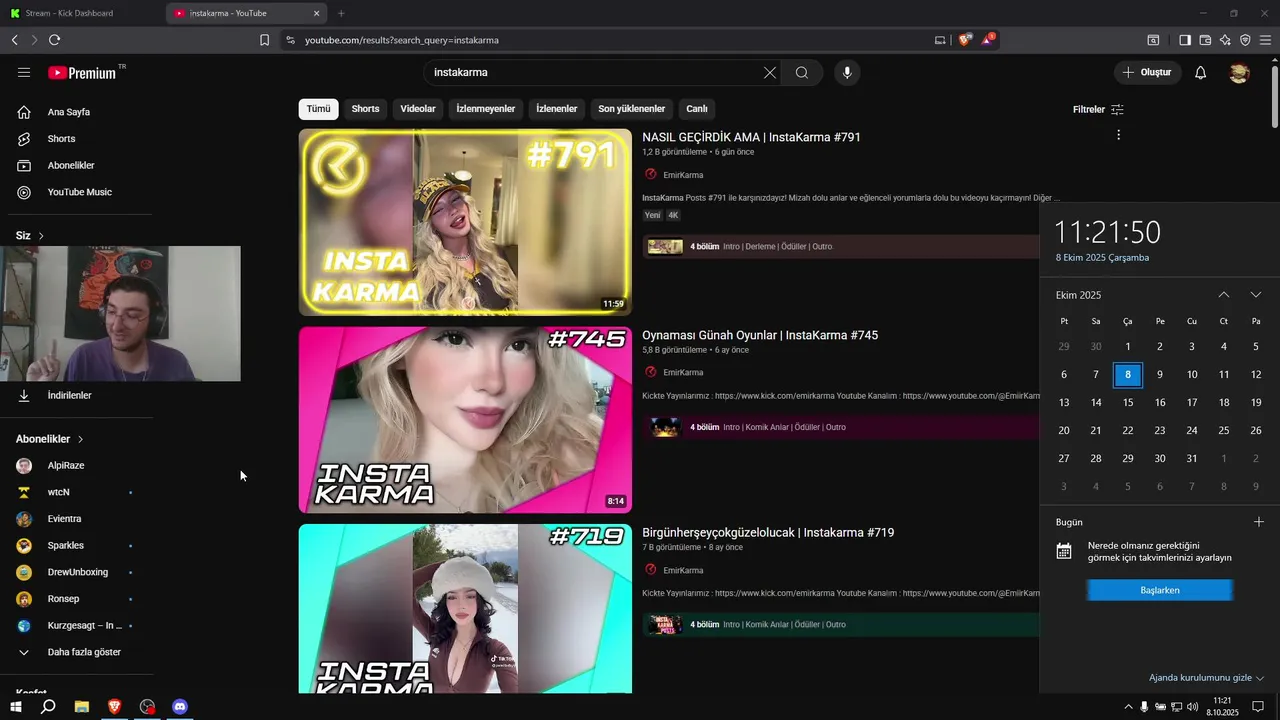Select the Videolar filter chip
Screen dimensions: 1280x720
tap(418, 109)
